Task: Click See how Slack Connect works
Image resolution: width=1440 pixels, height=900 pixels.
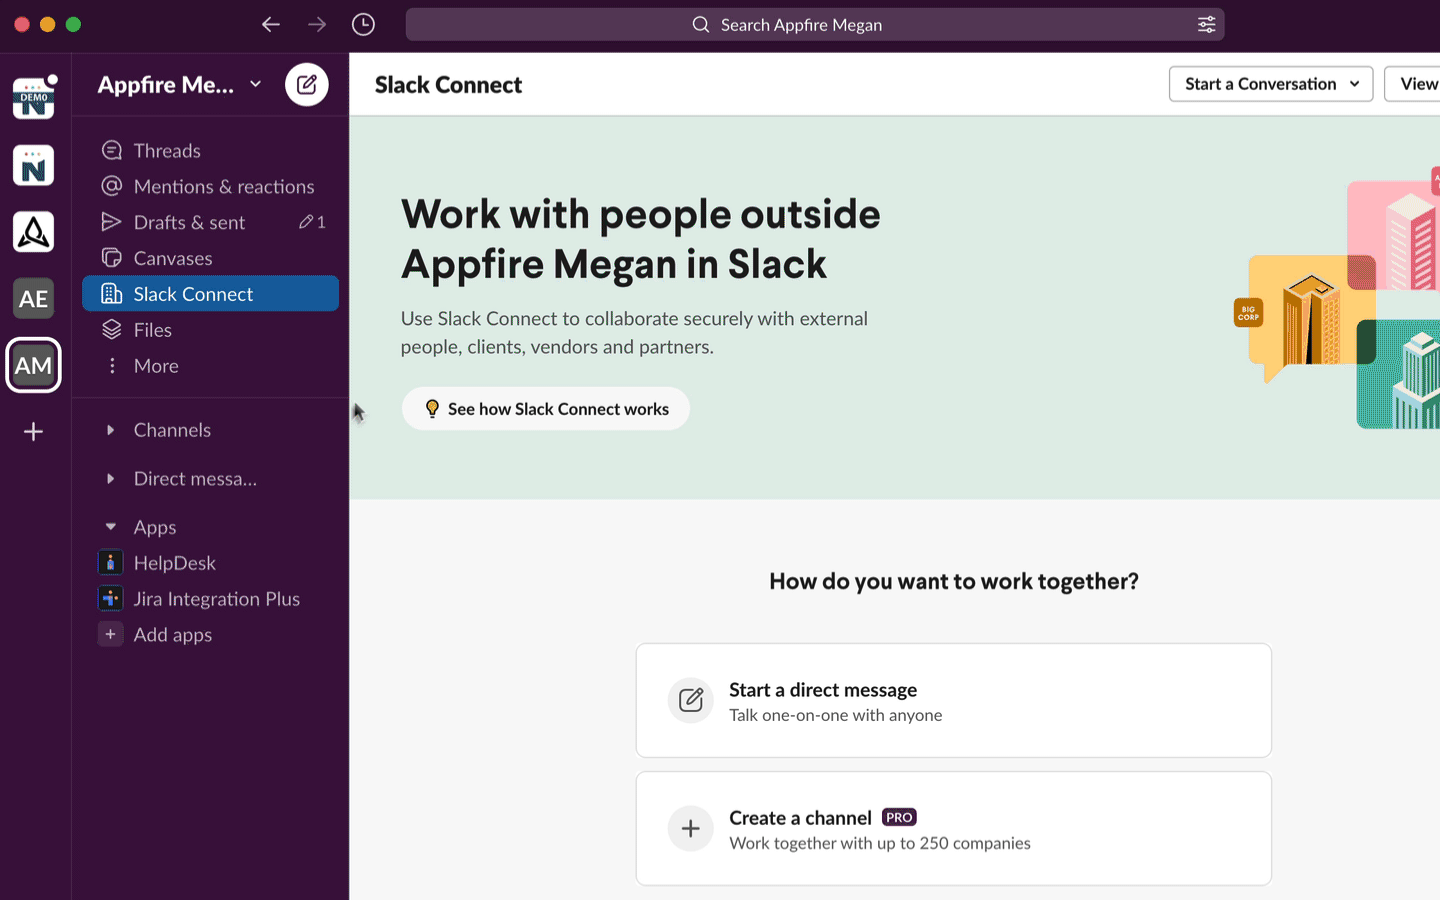Action: click(x=546, y=409)
